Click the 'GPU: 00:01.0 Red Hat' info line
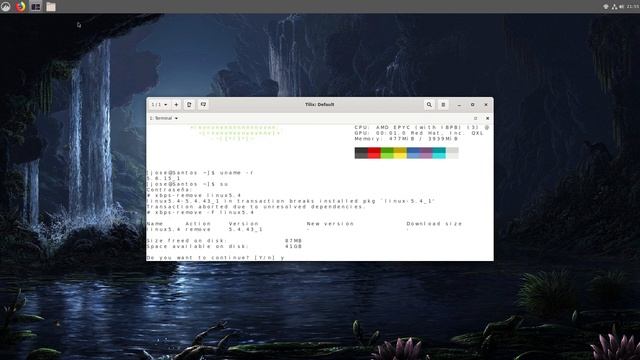Image resolution: width=640 pixels, height=360 pixels. click(x=419, y=133)
